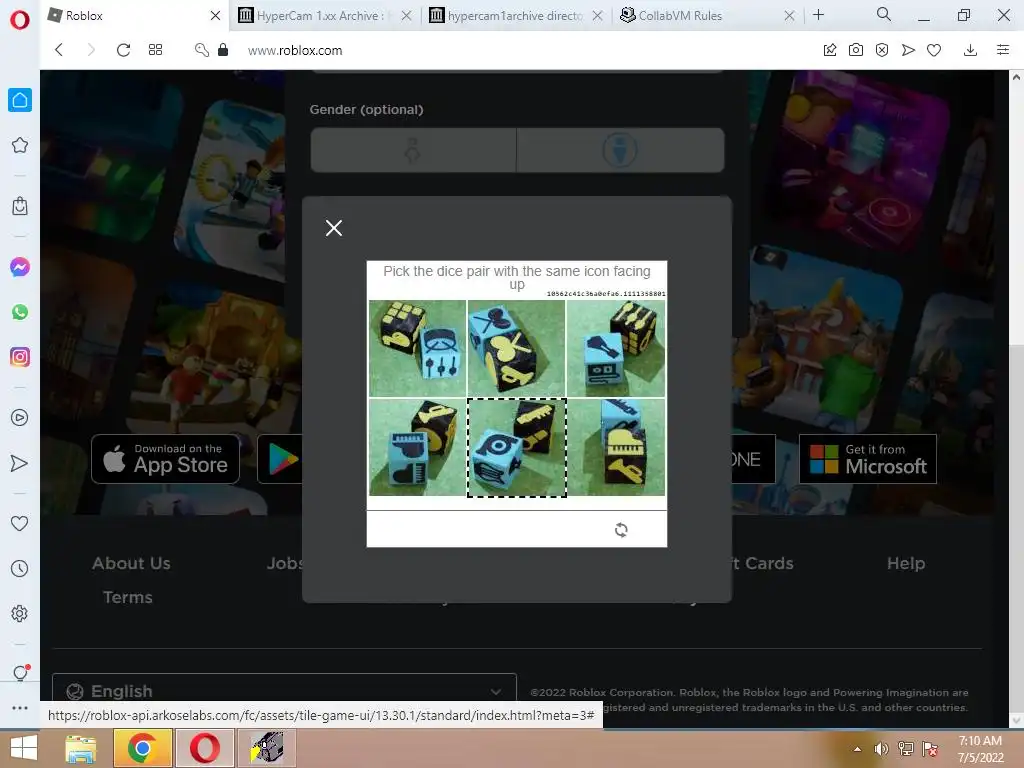This screenshot has height=768, width=1024.
Task: Choose the male gender option
Action: click(620, 150)
